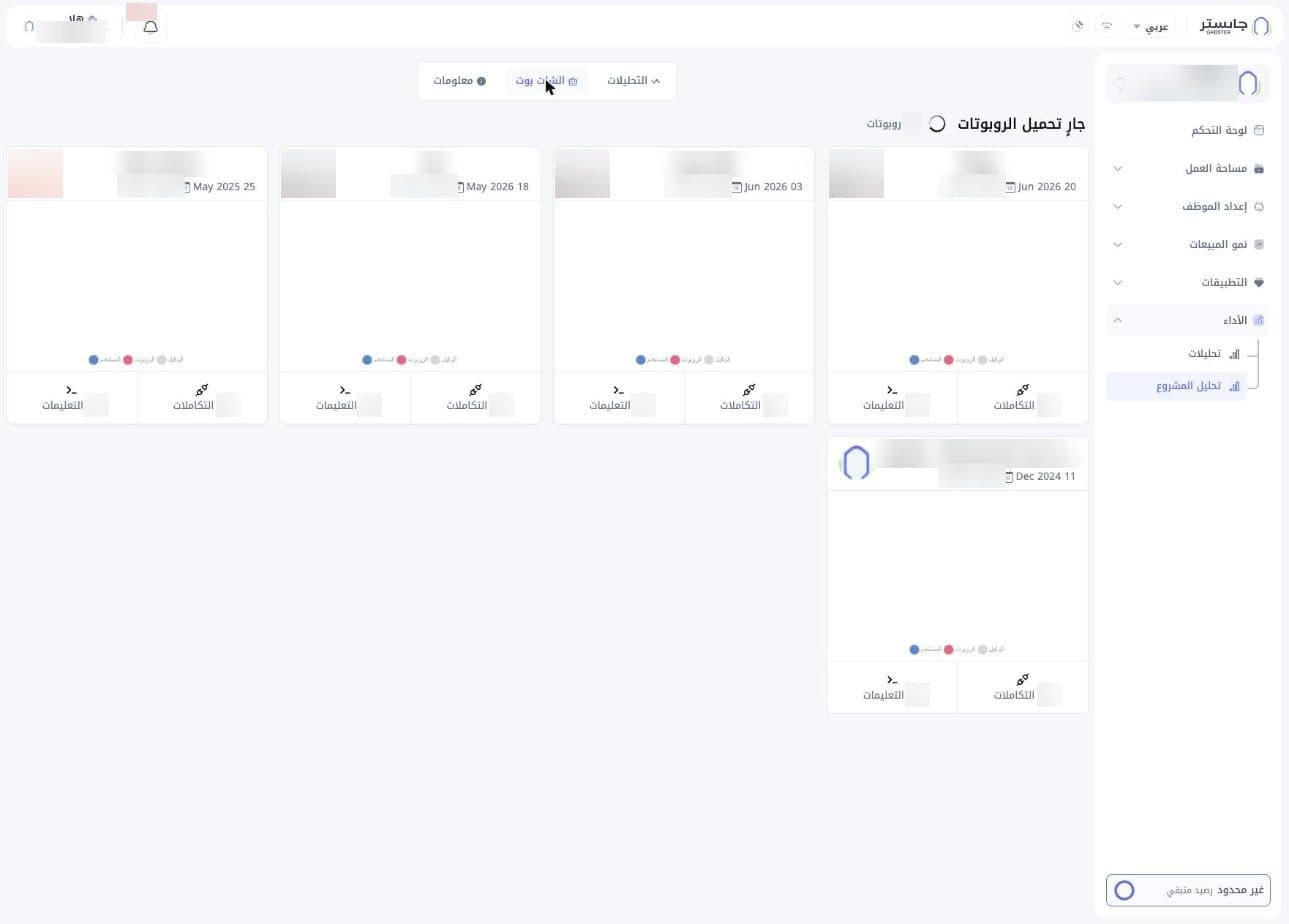This screenshot has height=924, width=1289.
Task: Click the مساحة العمل briefcase icon
Action: click(1259, 168)
